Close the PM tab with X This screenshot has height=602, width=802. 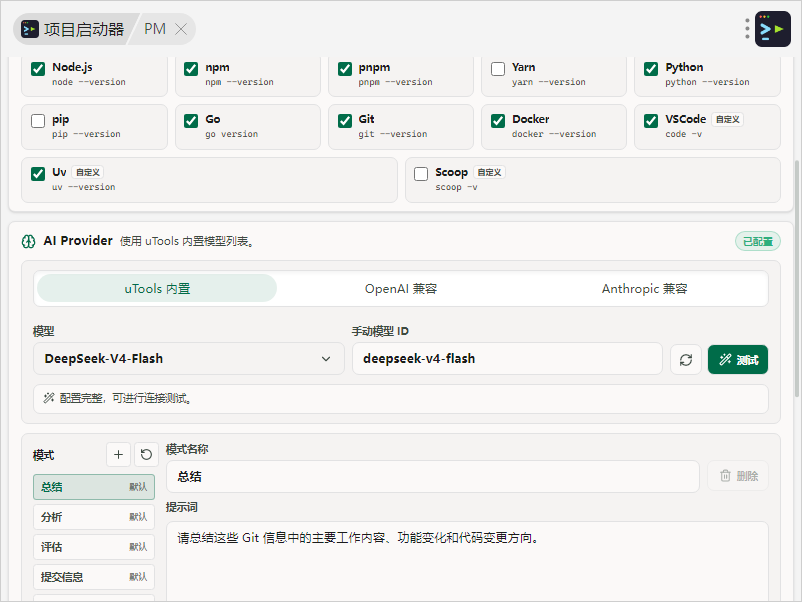click(x=181, y=29)
